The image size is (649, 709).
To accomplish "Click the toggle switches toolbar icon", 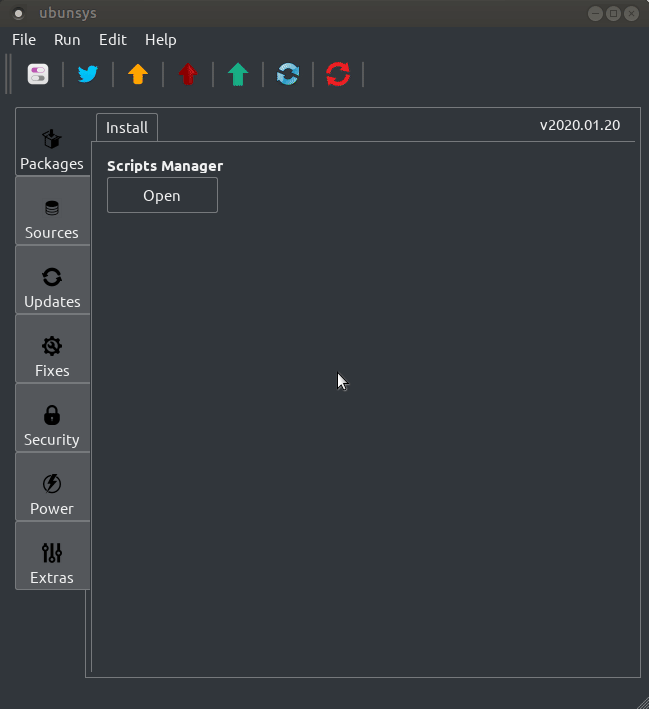I will (38, 74).
